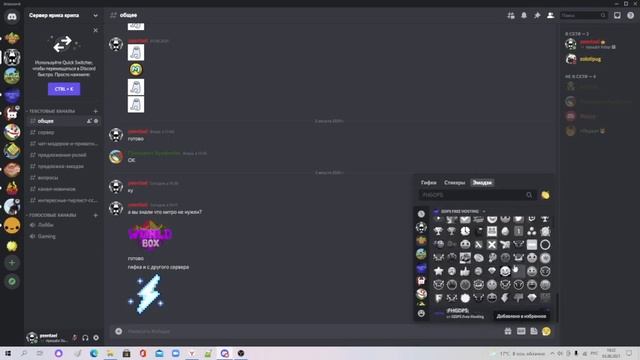640x360 pixels.
Task: Open user settings gear beside headphones
Action: point(96,338)
